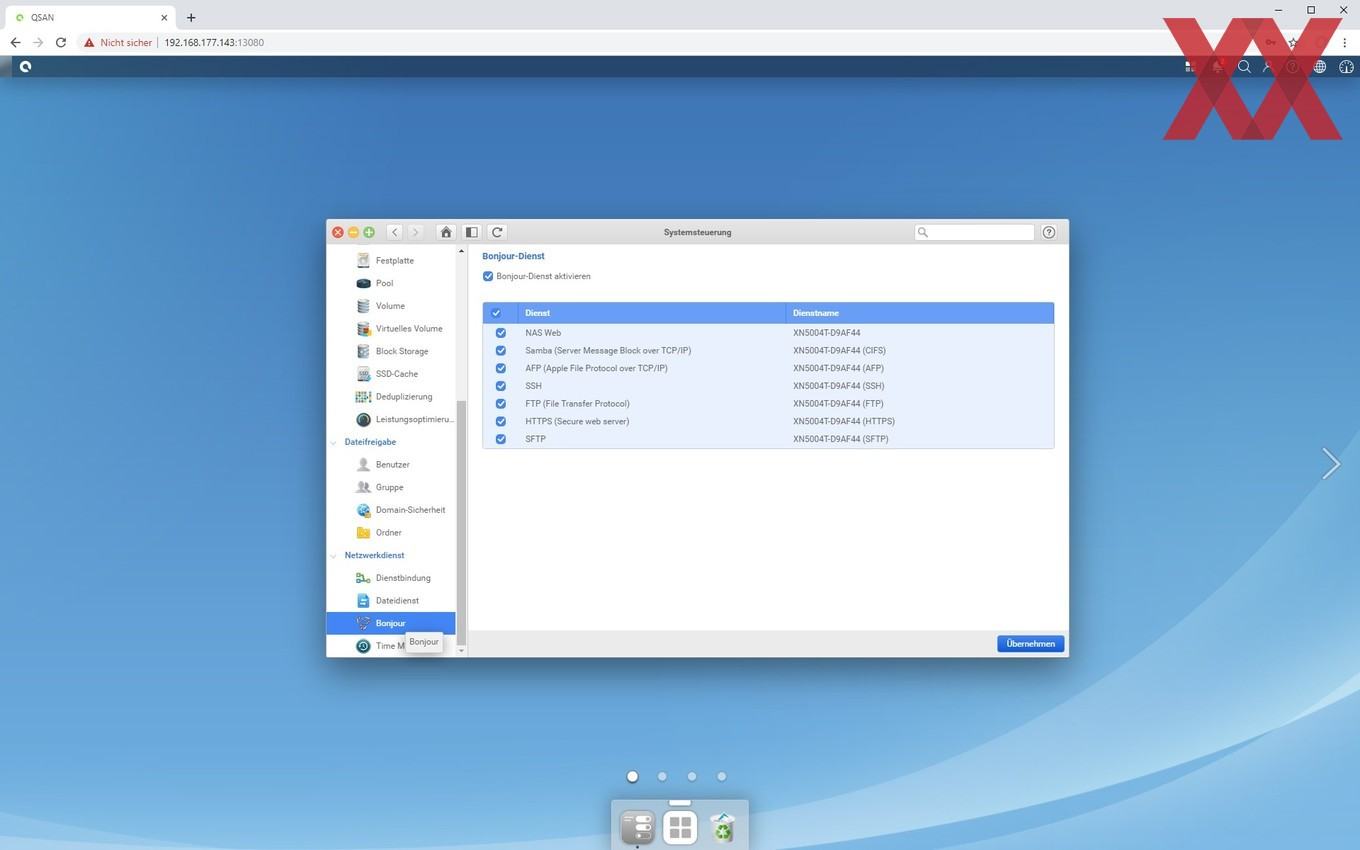Uncheck the SSH service checkbox

point(501,386)
